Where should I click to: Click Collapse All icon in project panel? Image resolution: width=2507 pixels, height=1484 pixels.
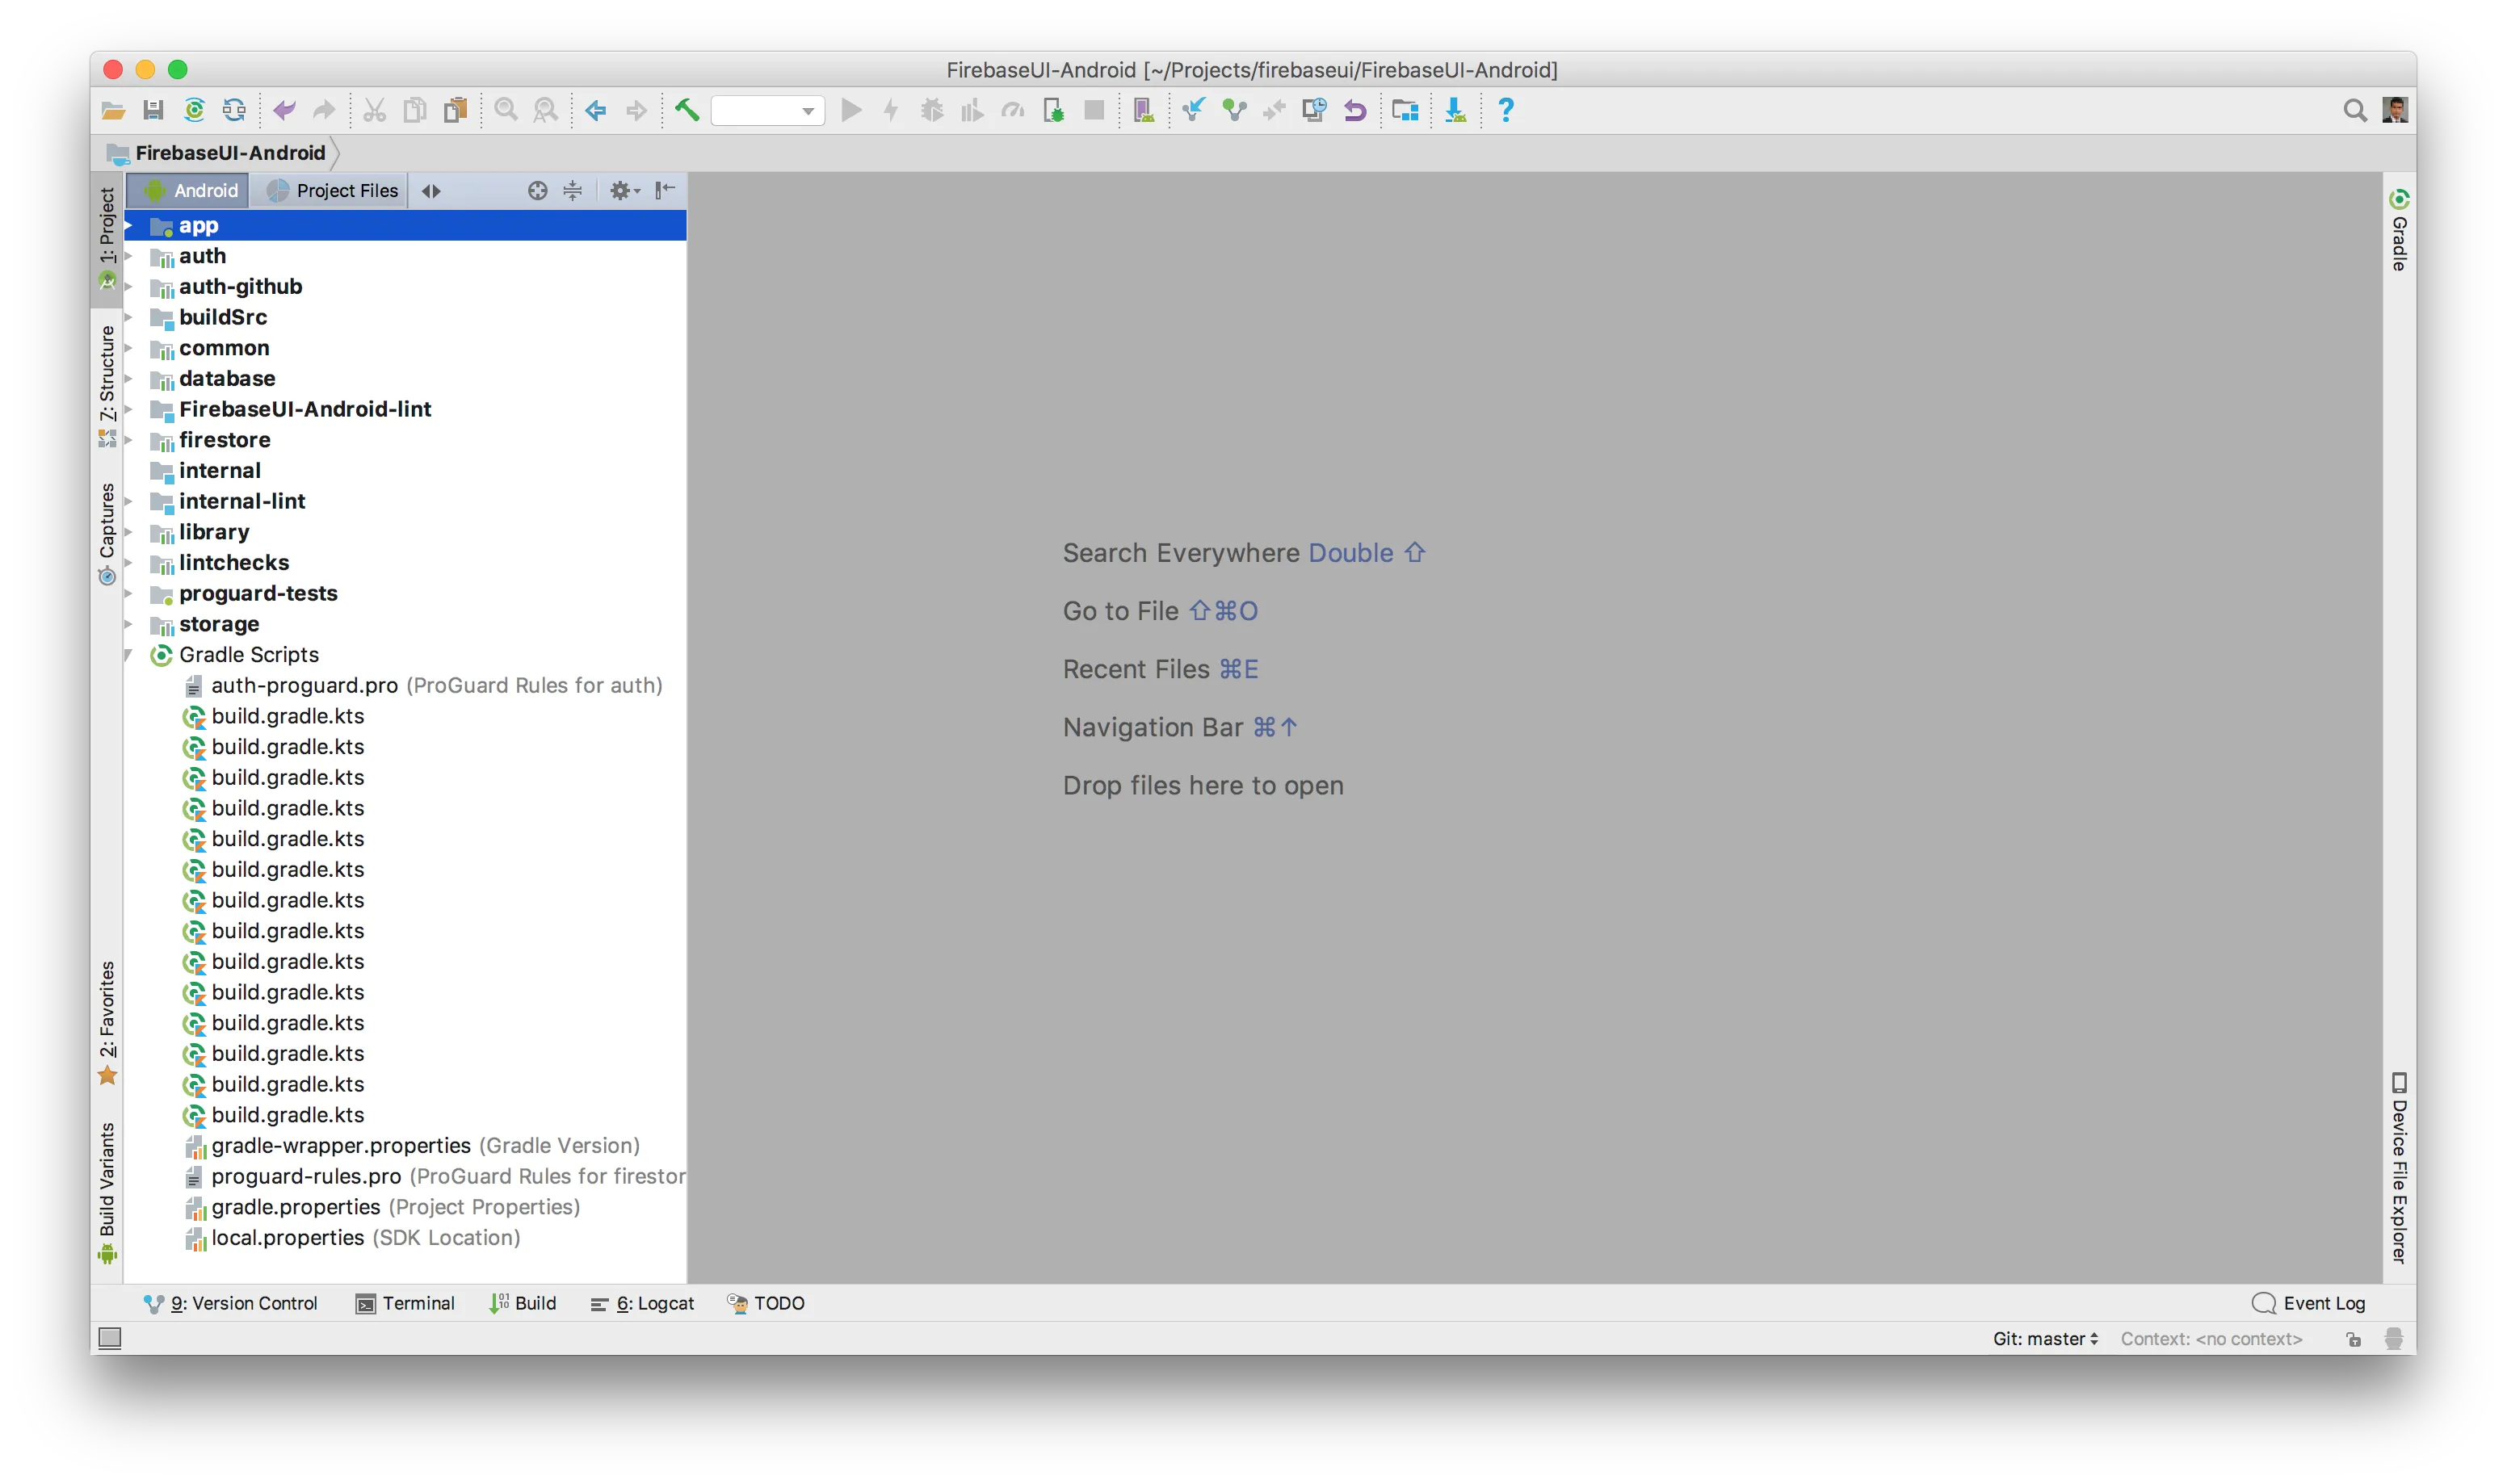pyautogui.click(x=572, y=190)
